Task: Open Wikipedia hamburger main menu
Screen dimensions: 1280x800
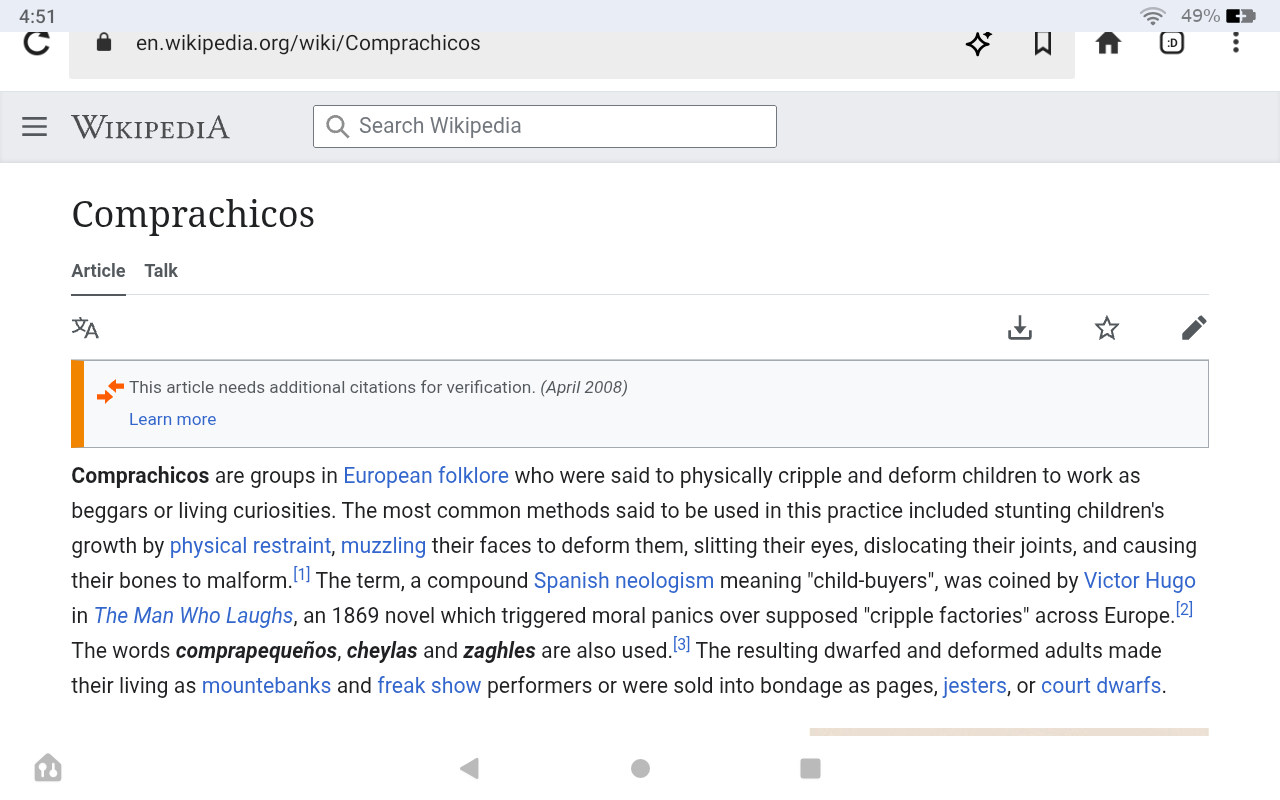Action: tap(35, 127)
